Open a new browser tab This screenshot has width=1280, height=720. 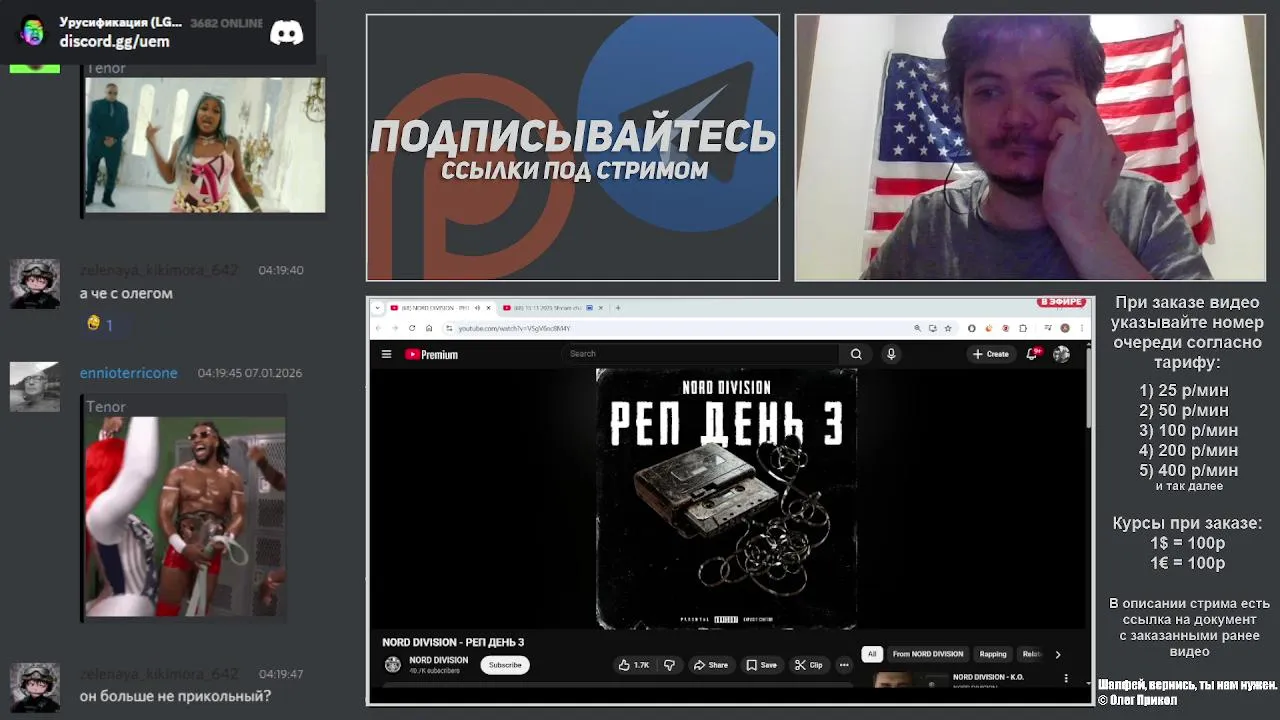618,308
